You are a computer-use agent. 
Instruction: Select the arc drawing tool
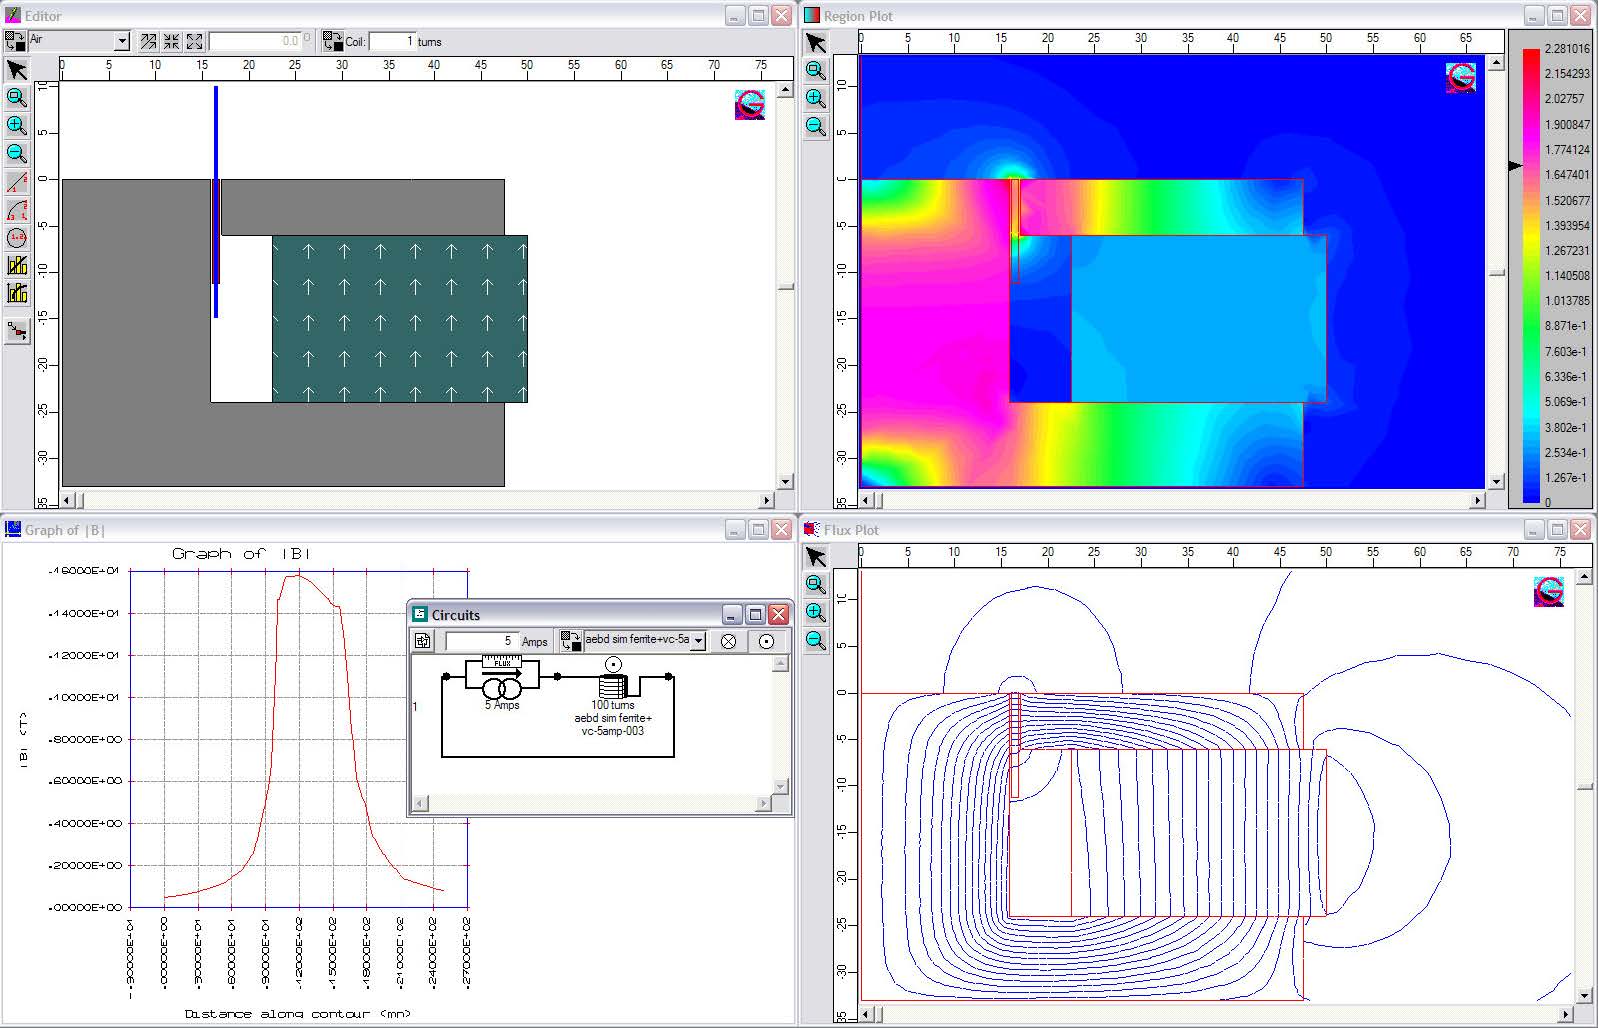(17, 210)
